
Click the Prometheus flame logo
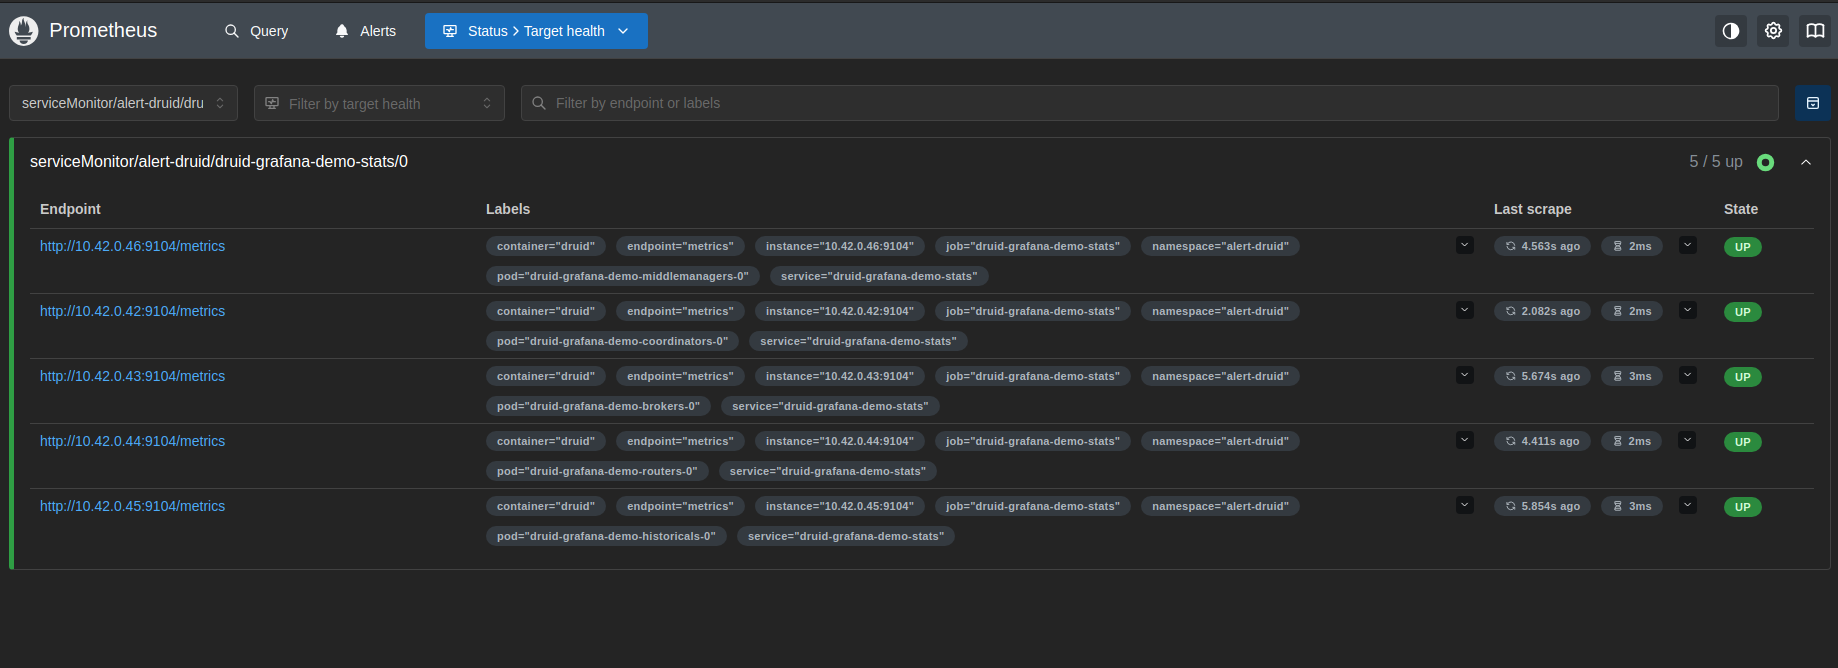[x=23, y=31]
